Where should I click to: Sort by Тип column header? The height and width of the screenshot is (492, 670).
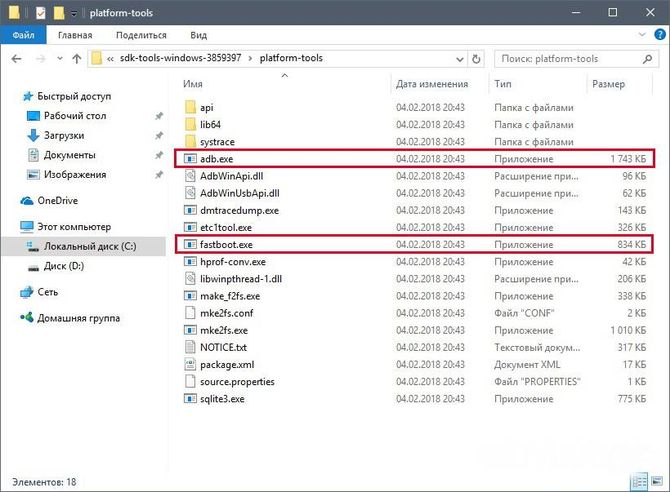coord(502,84)
